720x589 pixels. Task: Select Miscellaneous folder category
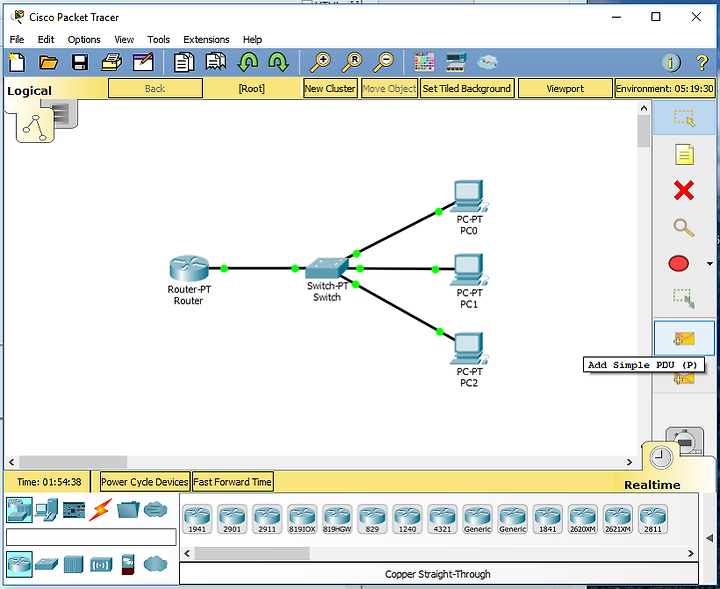(x=128, y=510)
